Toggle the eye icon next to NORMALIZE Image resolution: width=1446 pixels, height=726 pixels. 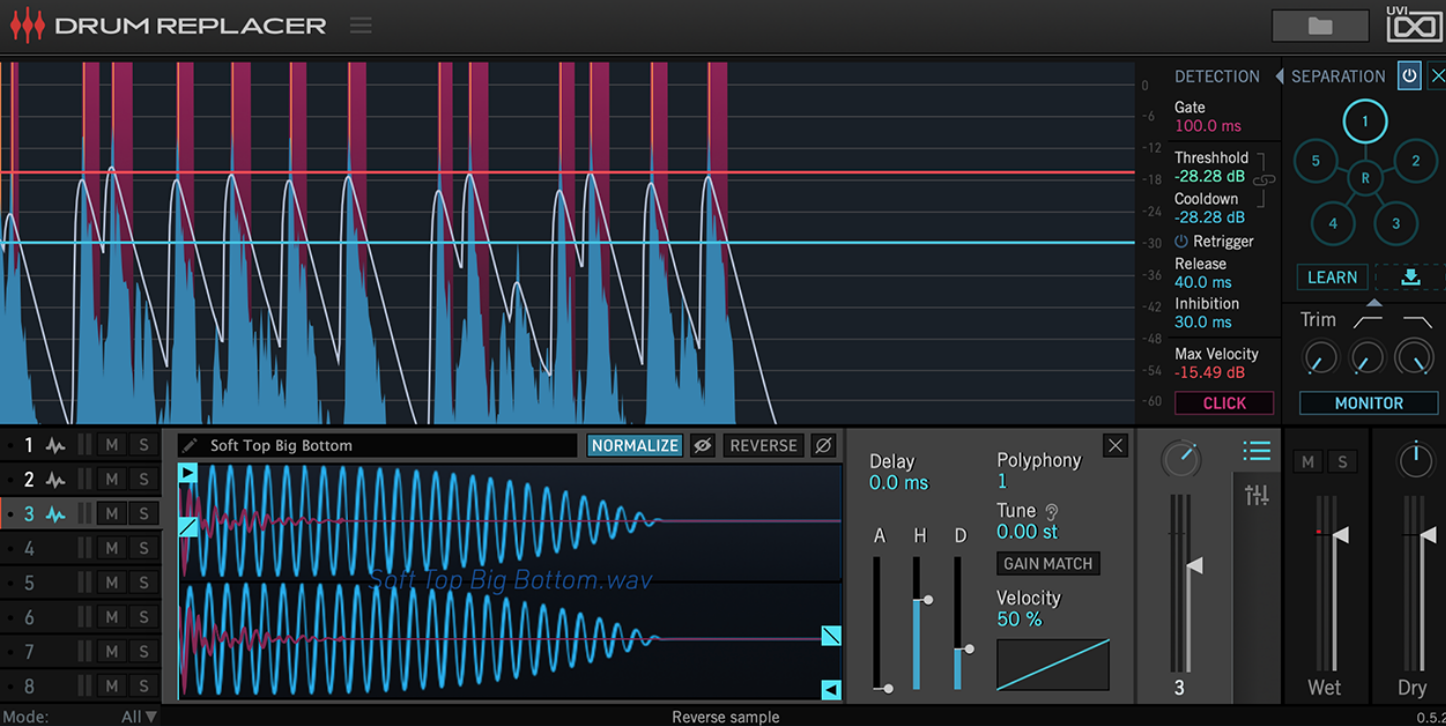point(703,446)
